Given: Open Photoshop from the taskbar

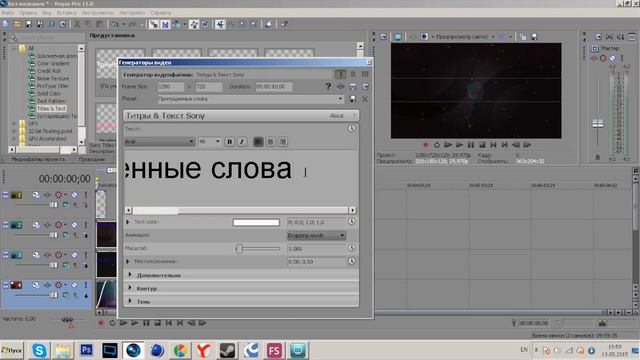Looking at the screenshot, I should pos(86,350).
